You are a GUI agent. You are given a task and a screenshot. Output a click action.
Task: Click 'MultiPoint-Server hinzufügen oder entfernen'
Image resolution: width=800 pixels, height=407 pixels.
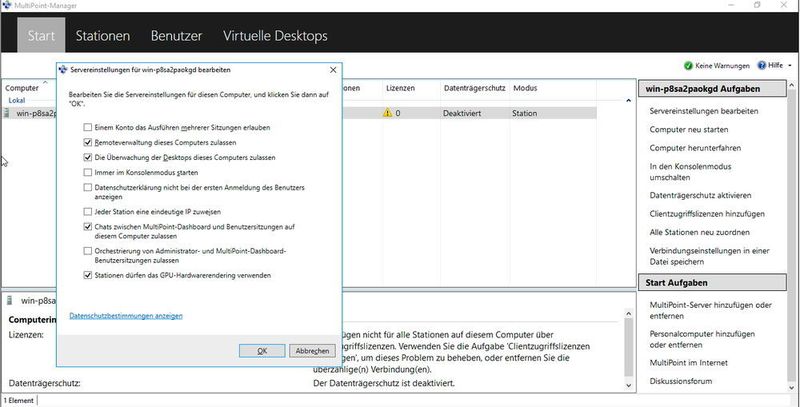coord(711,310)
